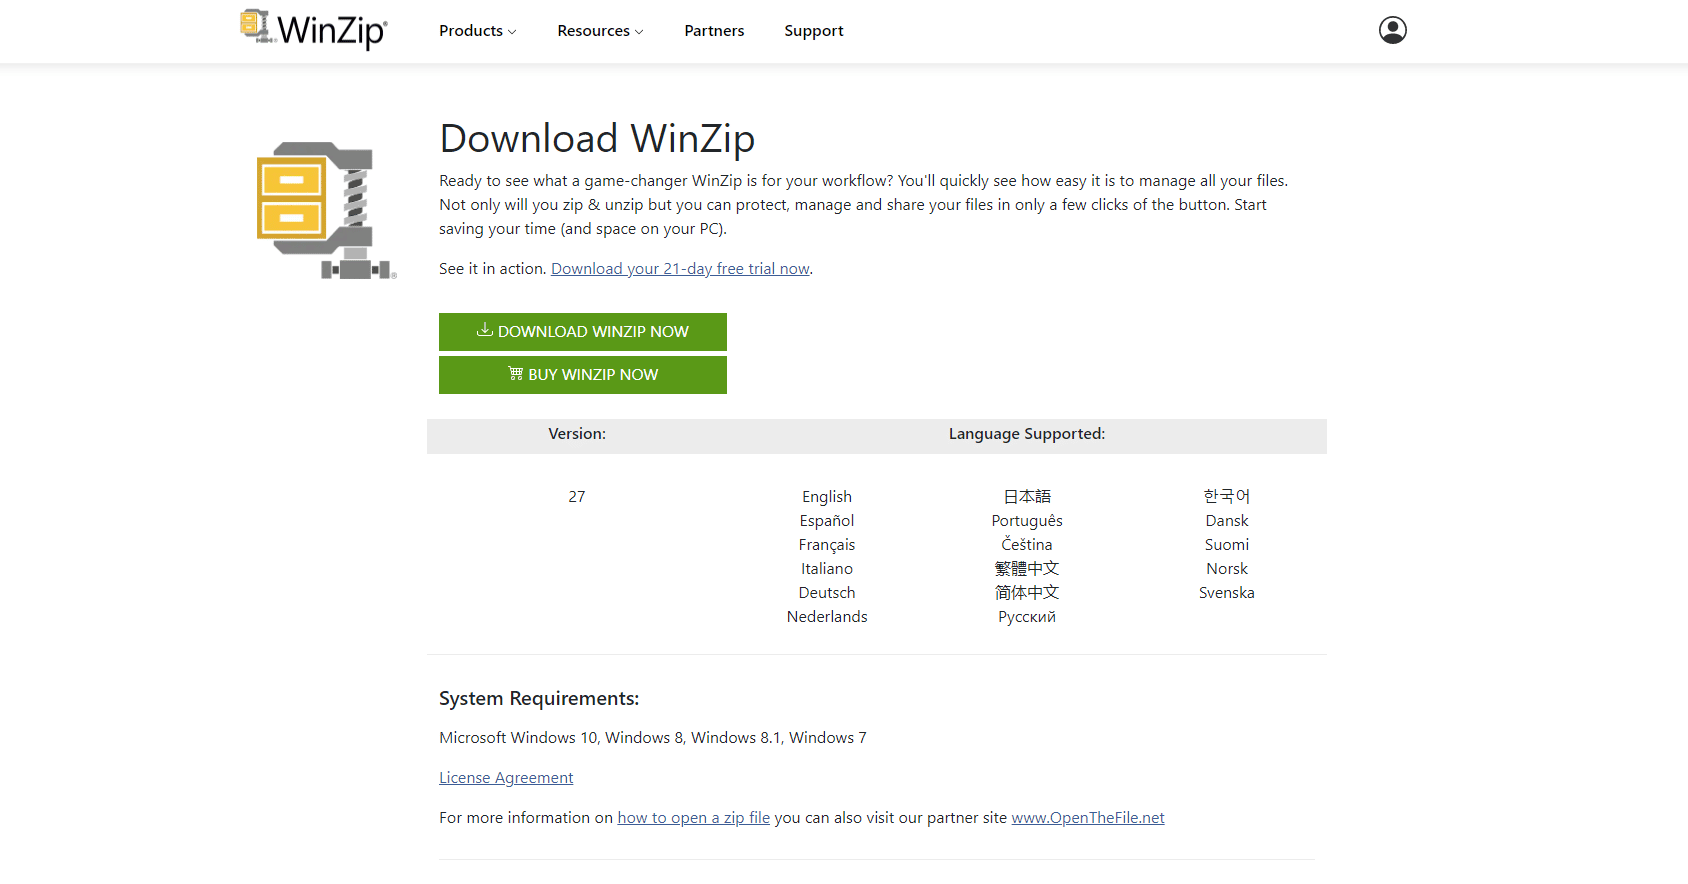This screenshot has width=1688, height=884.
Task: Visit the www.OpenTheFile.net link
Action: pos(1088,818)
